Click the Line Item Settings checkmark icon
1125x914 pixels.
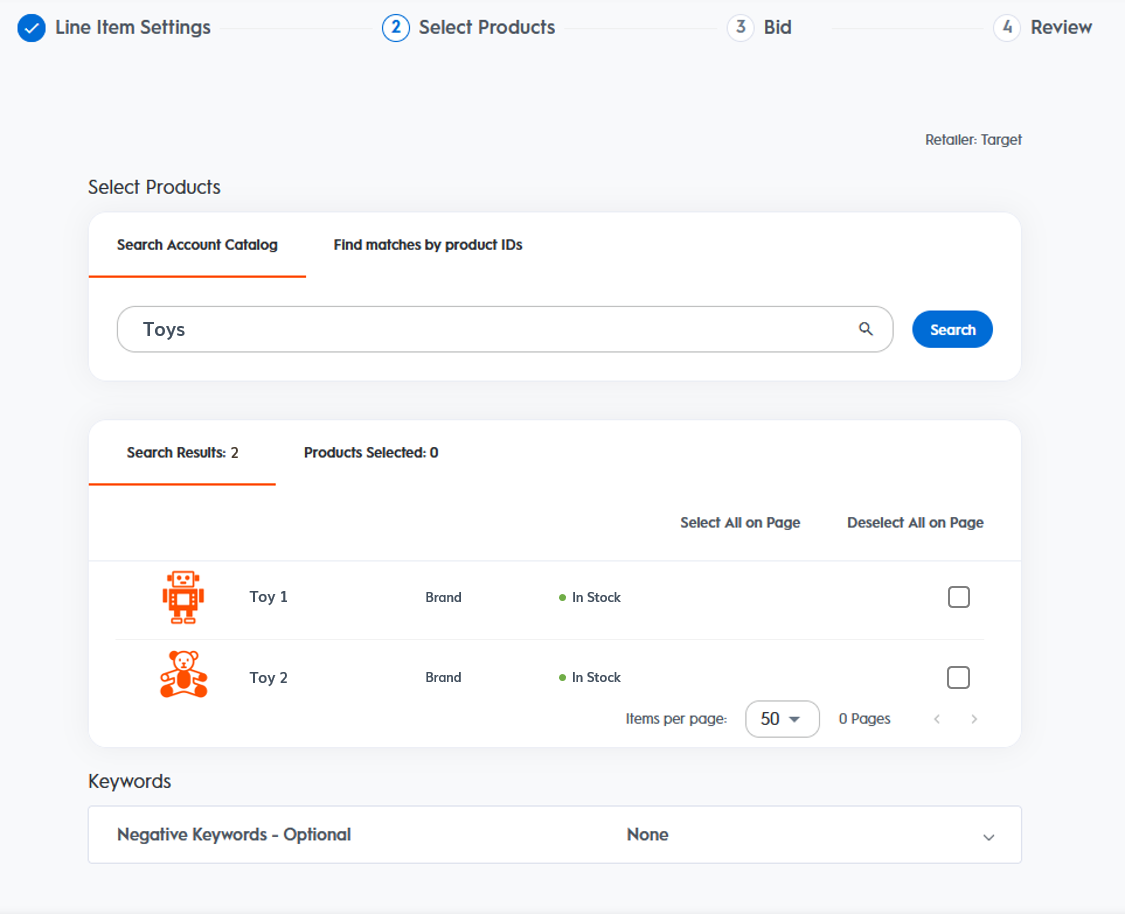[x=32, y=28]
